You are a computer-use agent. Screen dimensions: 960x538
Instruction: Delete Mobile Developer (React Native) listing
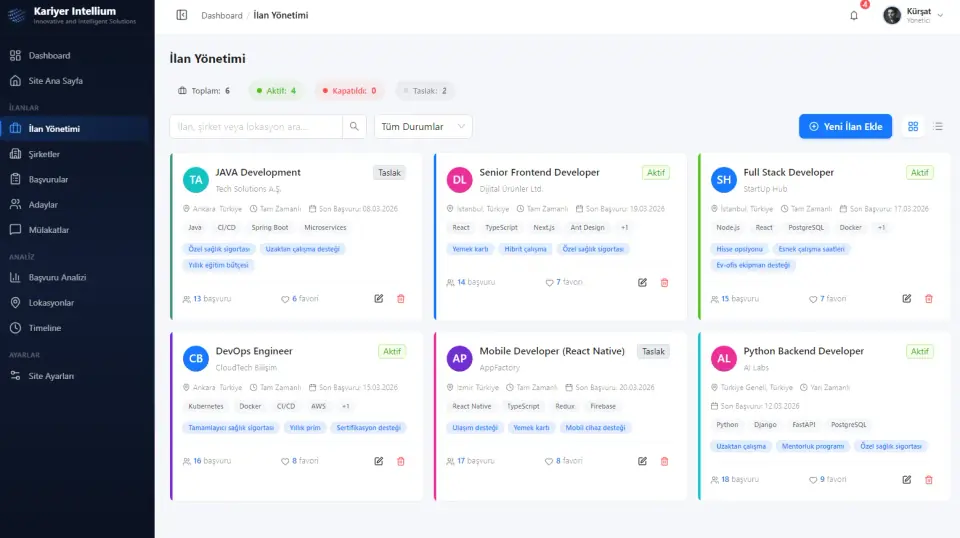pyautogui.click(x=664, y=461)
